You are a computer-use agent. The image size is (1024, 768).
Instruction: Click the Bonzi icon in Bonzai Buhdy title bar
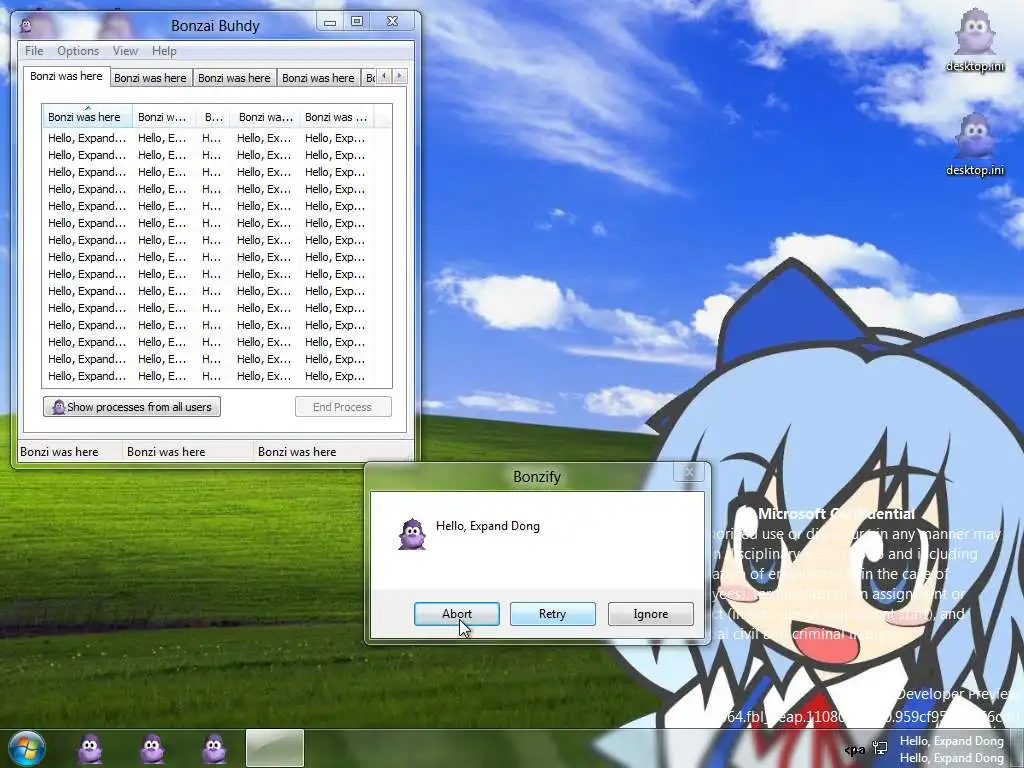pos(25,25)
